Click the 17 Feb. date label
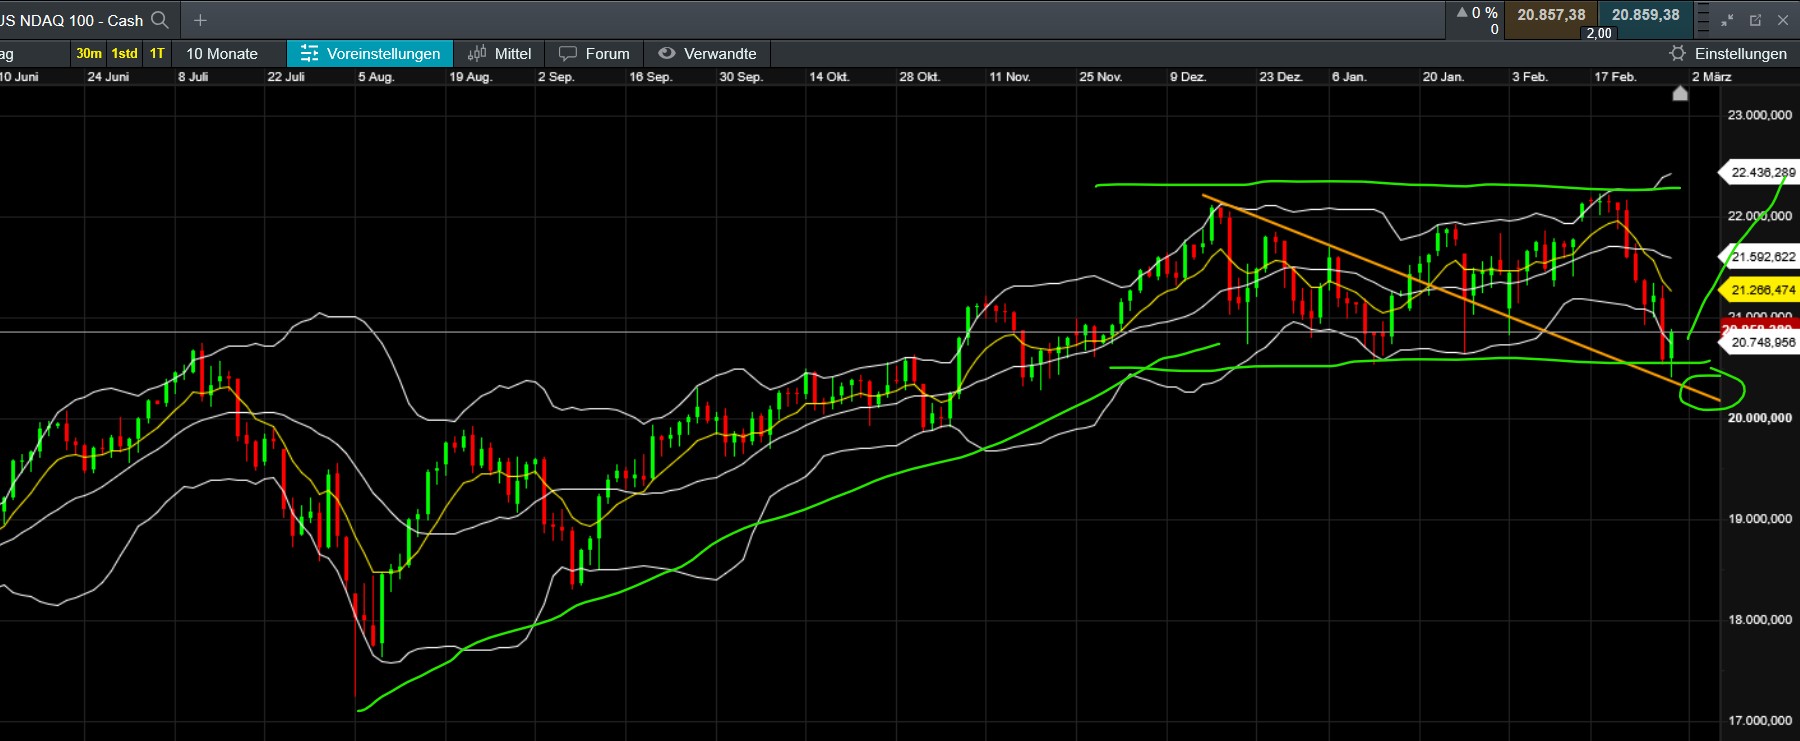 click(1615, 77)
